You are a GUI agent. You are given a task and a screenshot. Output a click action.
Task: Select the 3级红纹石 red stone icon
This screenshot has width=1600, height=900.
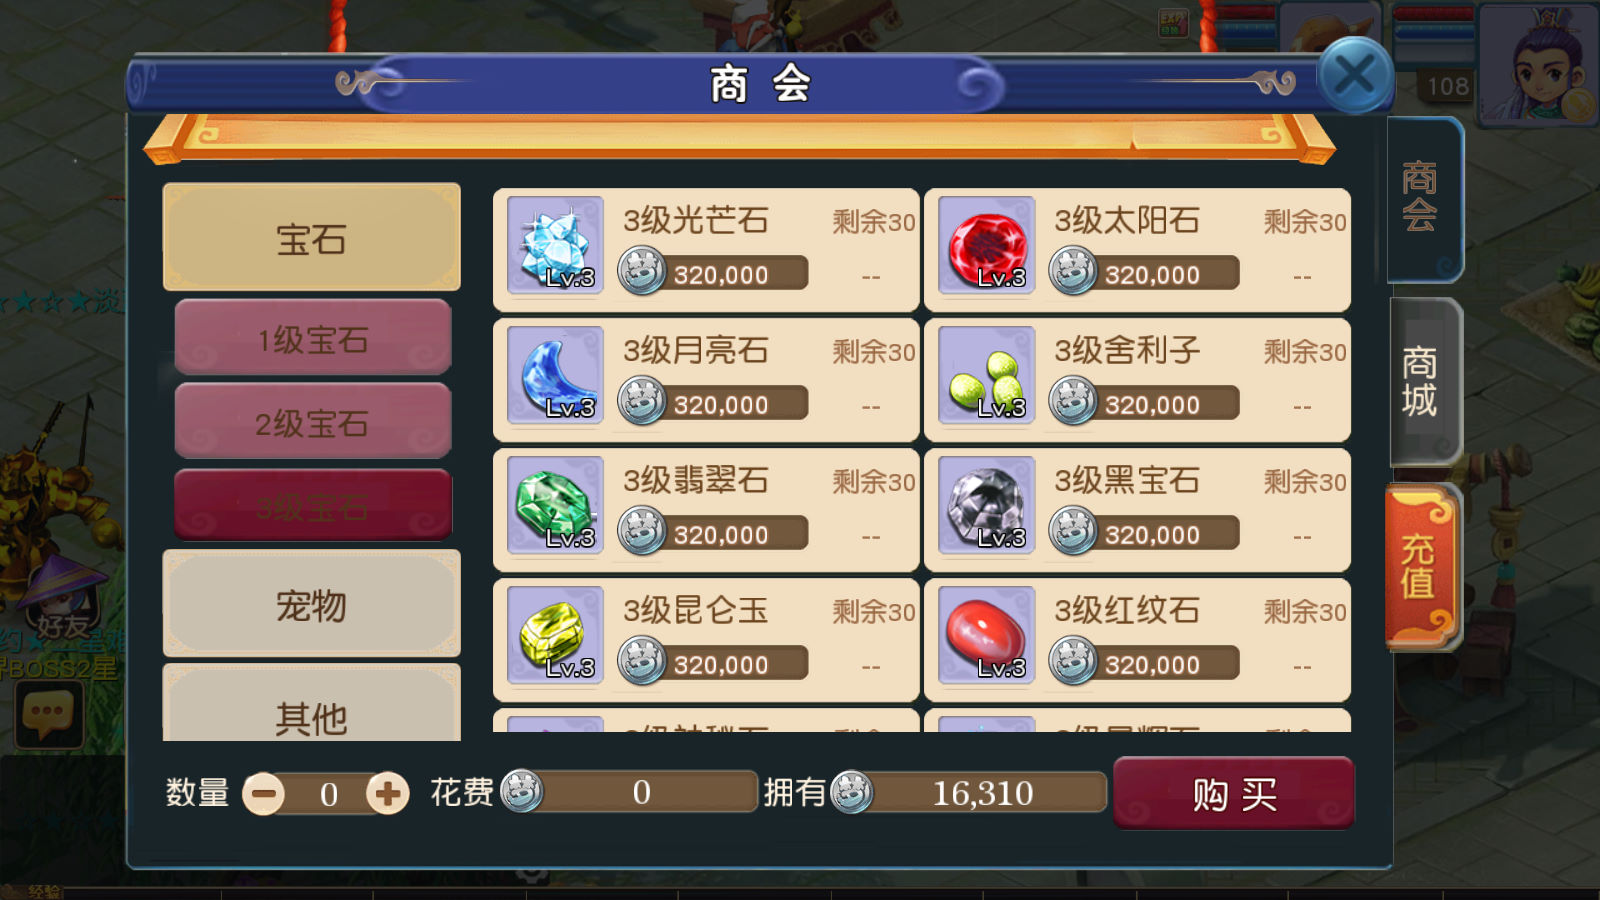pyautogui.click(x=986, y=635)
